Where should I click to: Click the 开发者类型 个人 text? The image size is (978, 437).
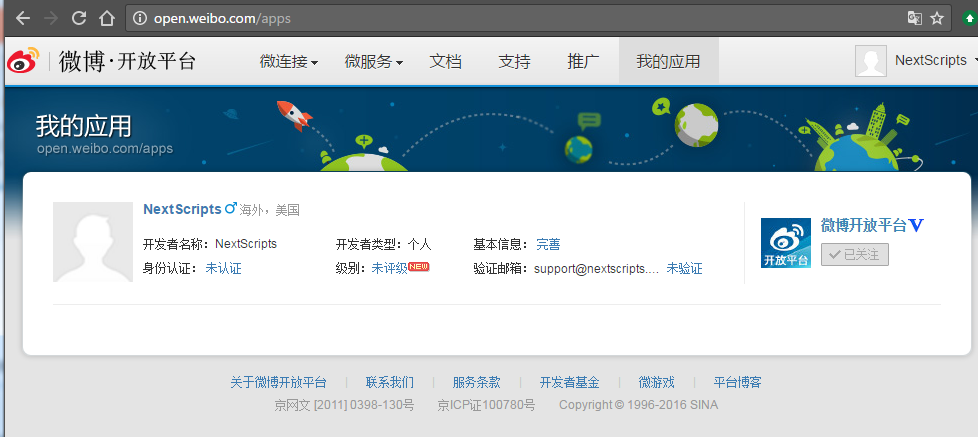[x=384, y=244]
